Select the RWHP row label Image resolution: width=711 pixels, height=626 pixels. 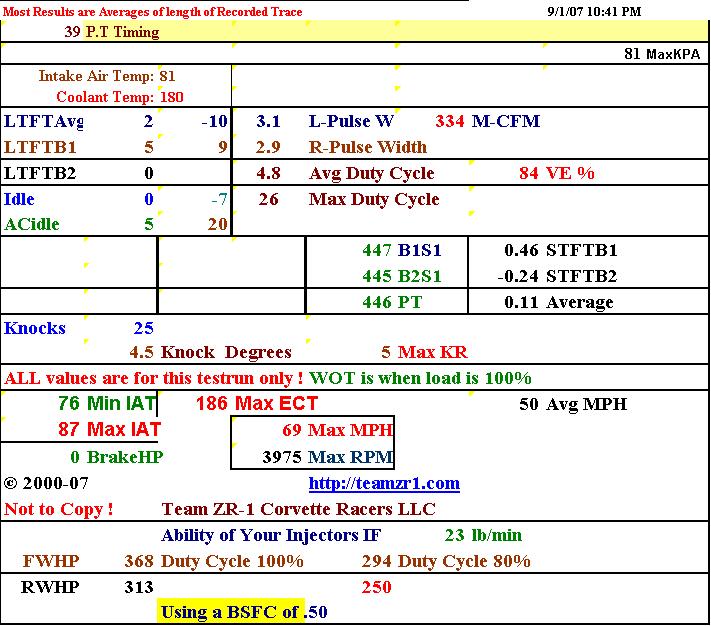tap(49, 588)
